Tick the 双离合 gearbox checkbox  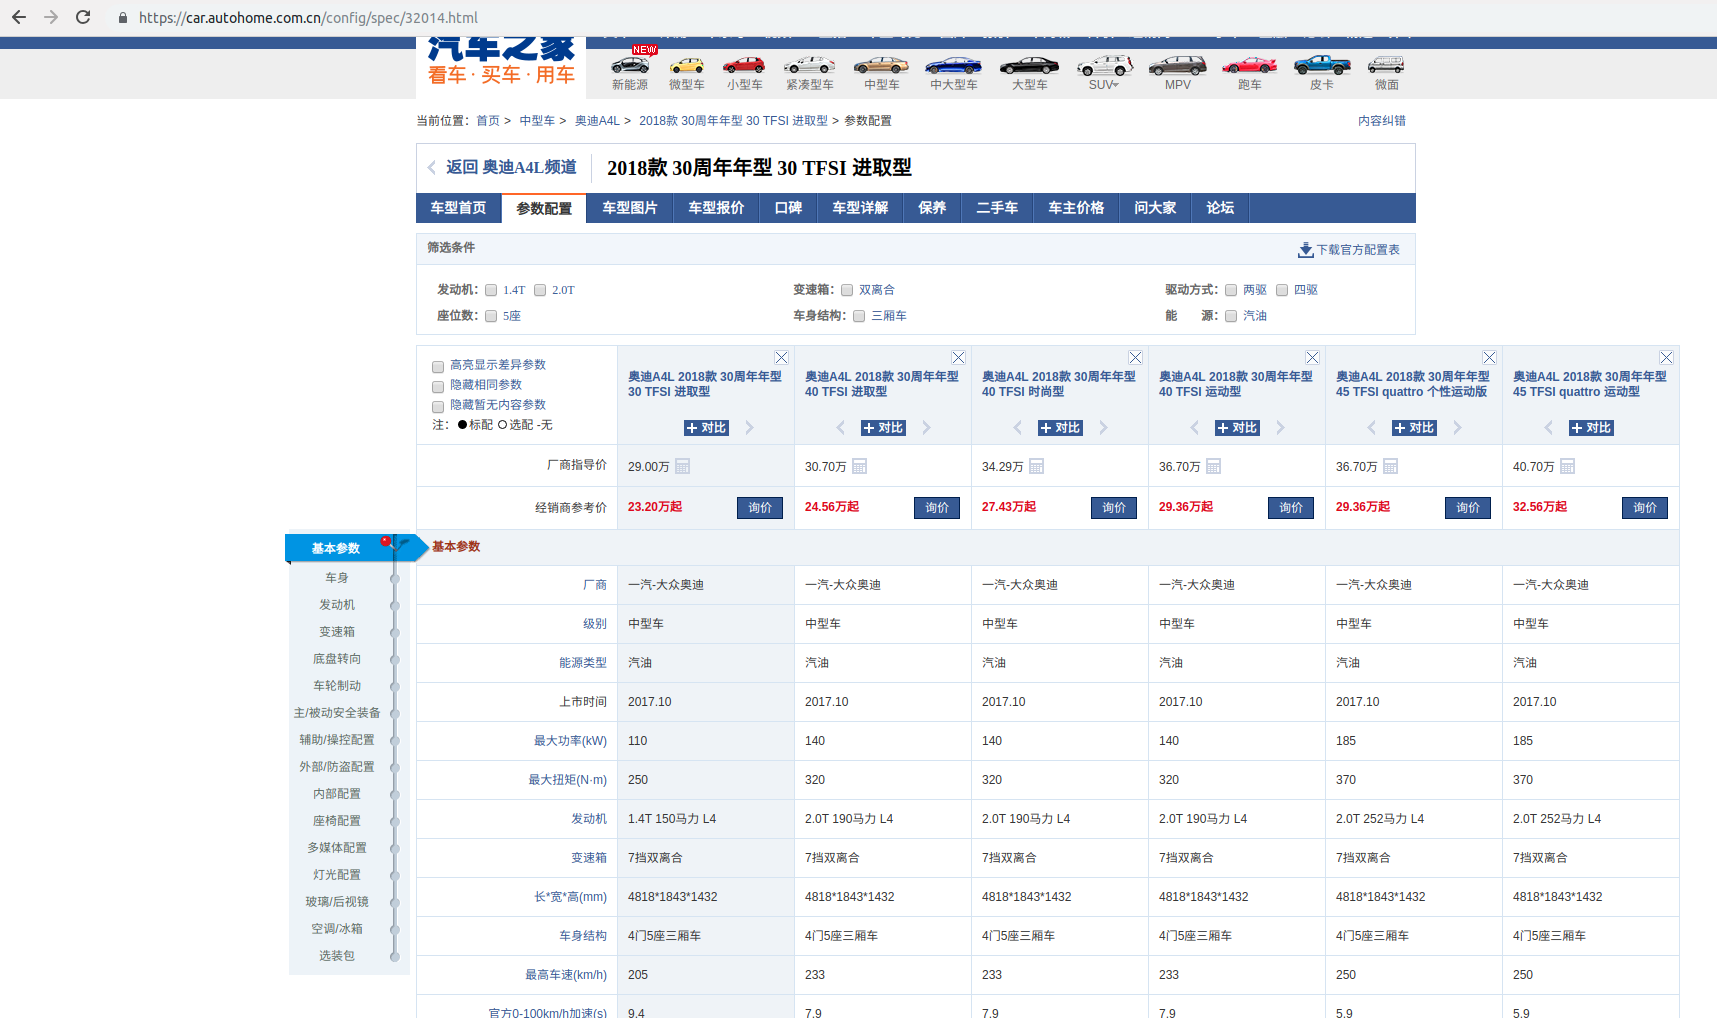847,290
